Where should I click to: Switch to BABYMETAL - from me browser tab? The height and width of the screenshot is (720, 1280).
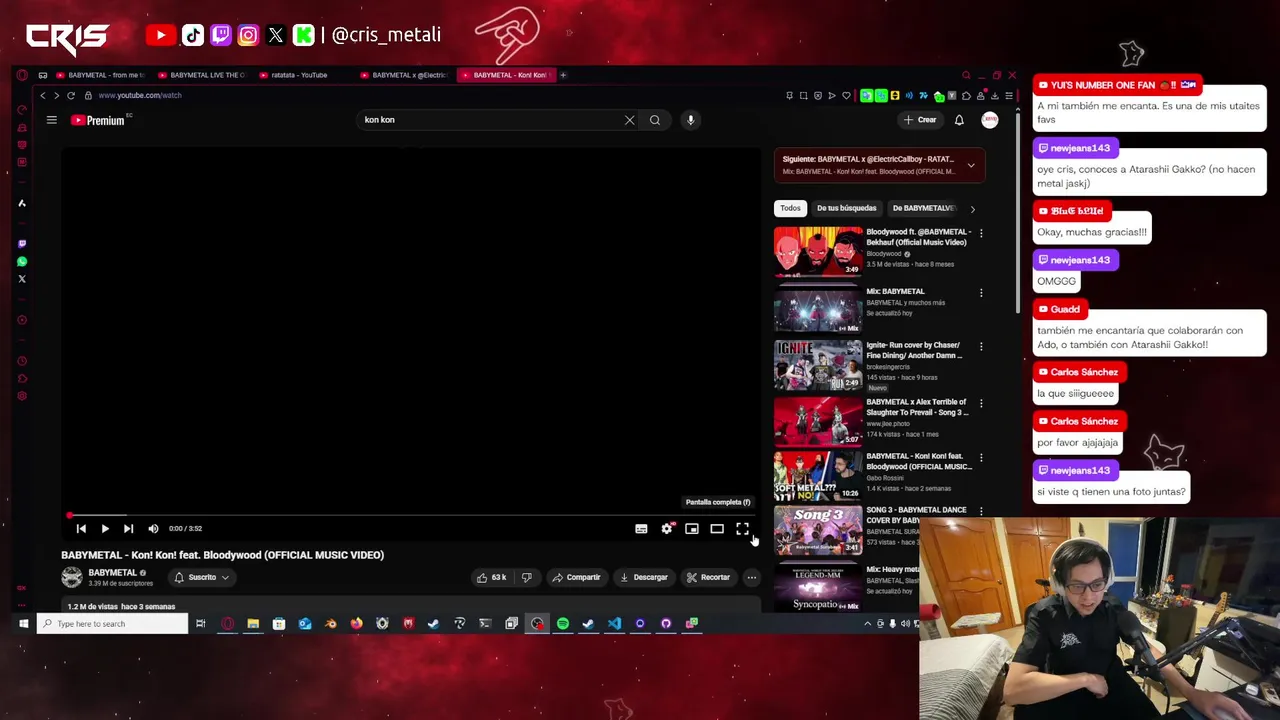pos(100,75)
